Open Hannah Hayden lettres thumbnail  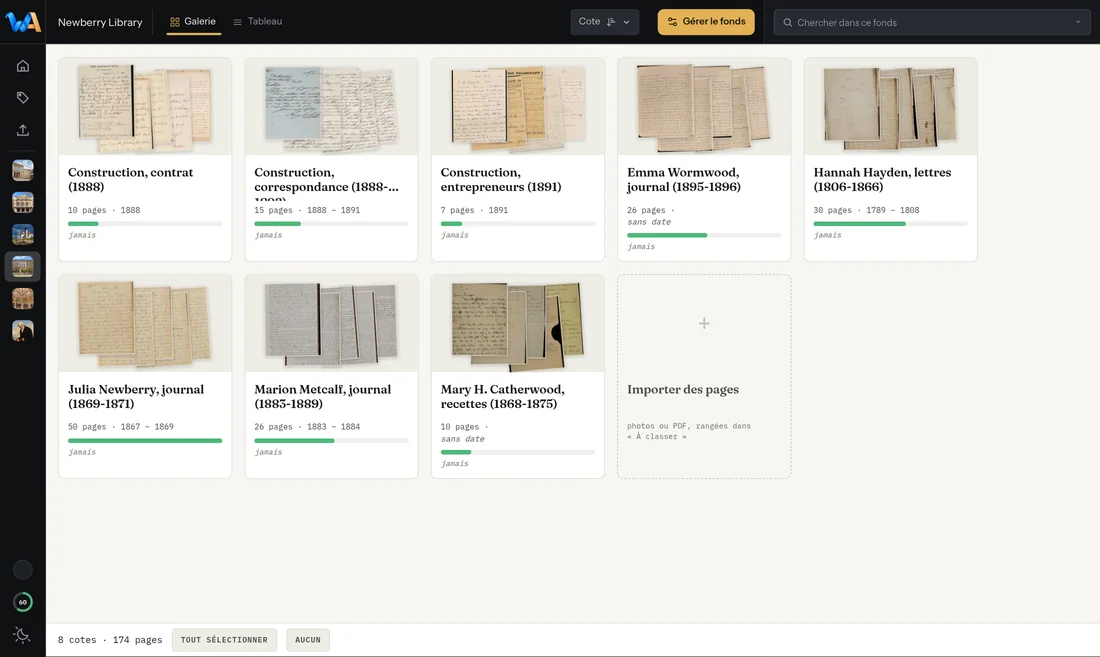point(890,107)
